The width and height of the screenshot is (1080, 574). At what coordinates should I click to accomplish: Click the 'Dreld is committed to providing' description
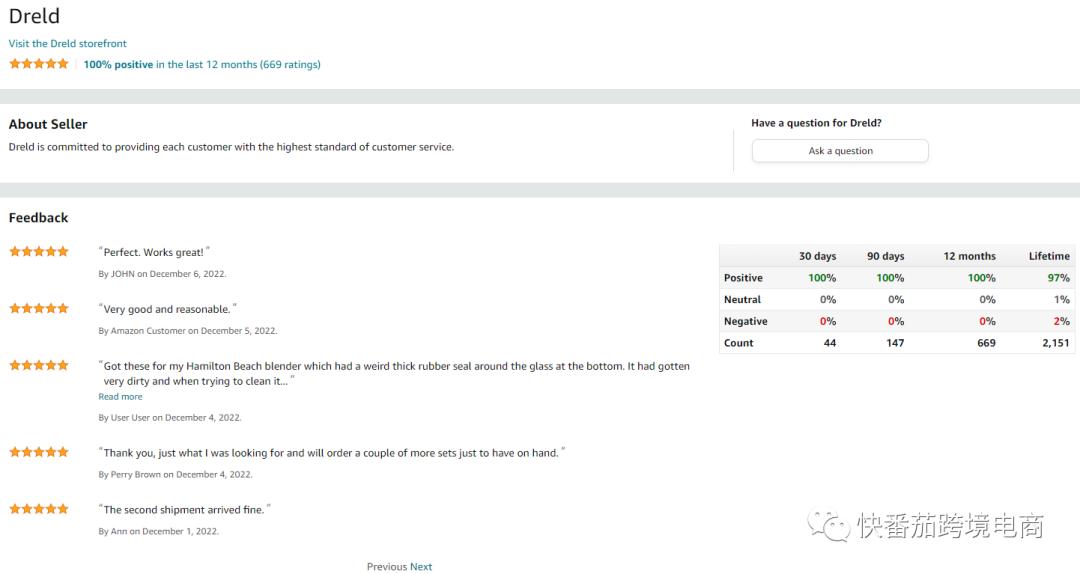[x=231, y=147]
